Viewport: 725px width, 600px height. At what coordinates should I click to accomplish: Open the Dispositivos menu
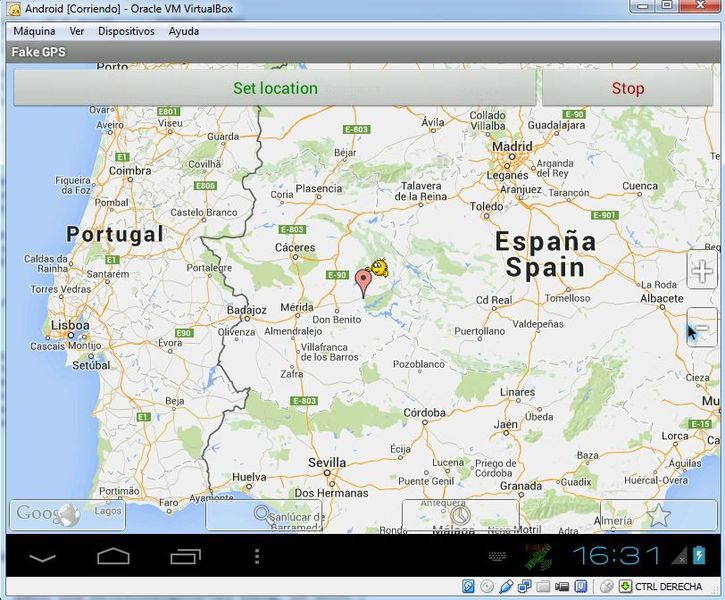coord(126,31)
